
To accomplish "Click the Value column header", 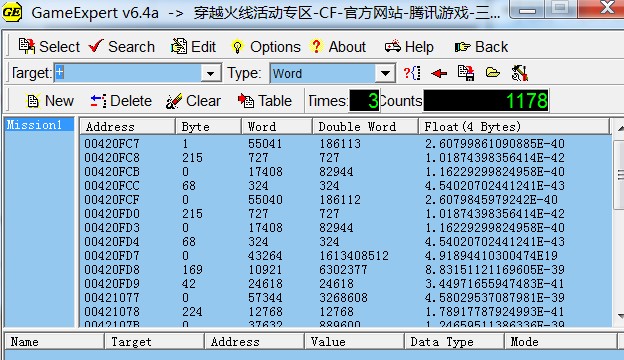I will click(355, 342).
